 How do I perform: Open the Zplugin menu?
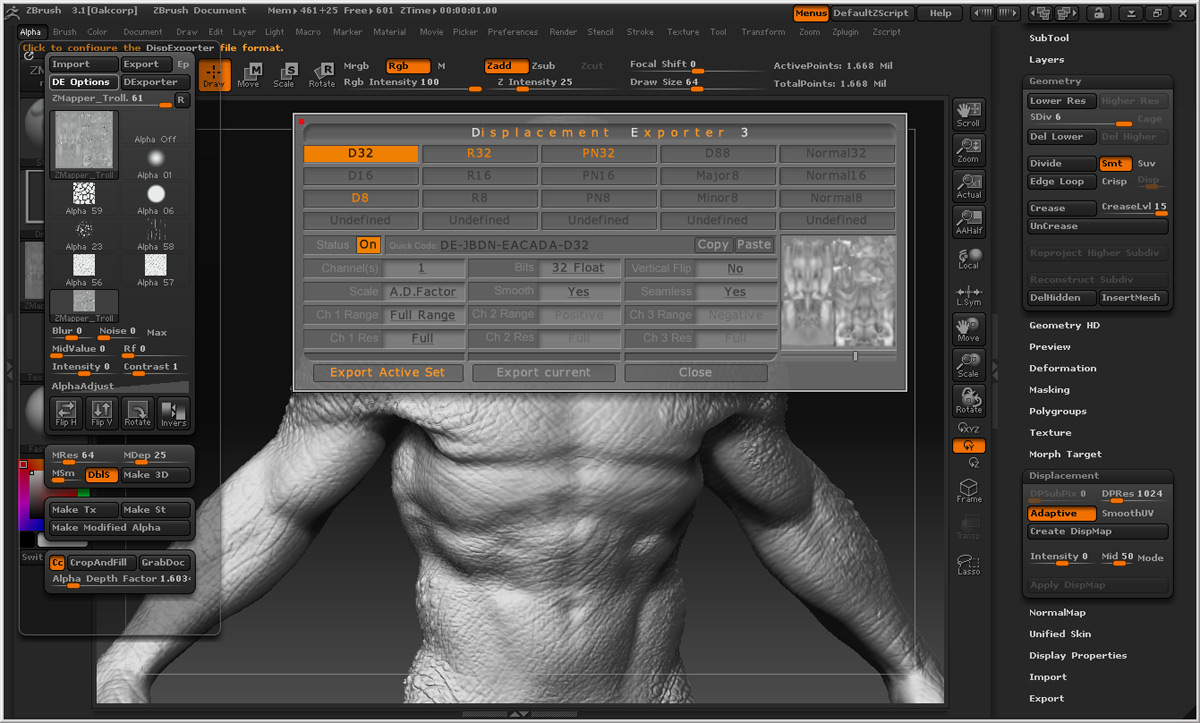tap(845, 32)
